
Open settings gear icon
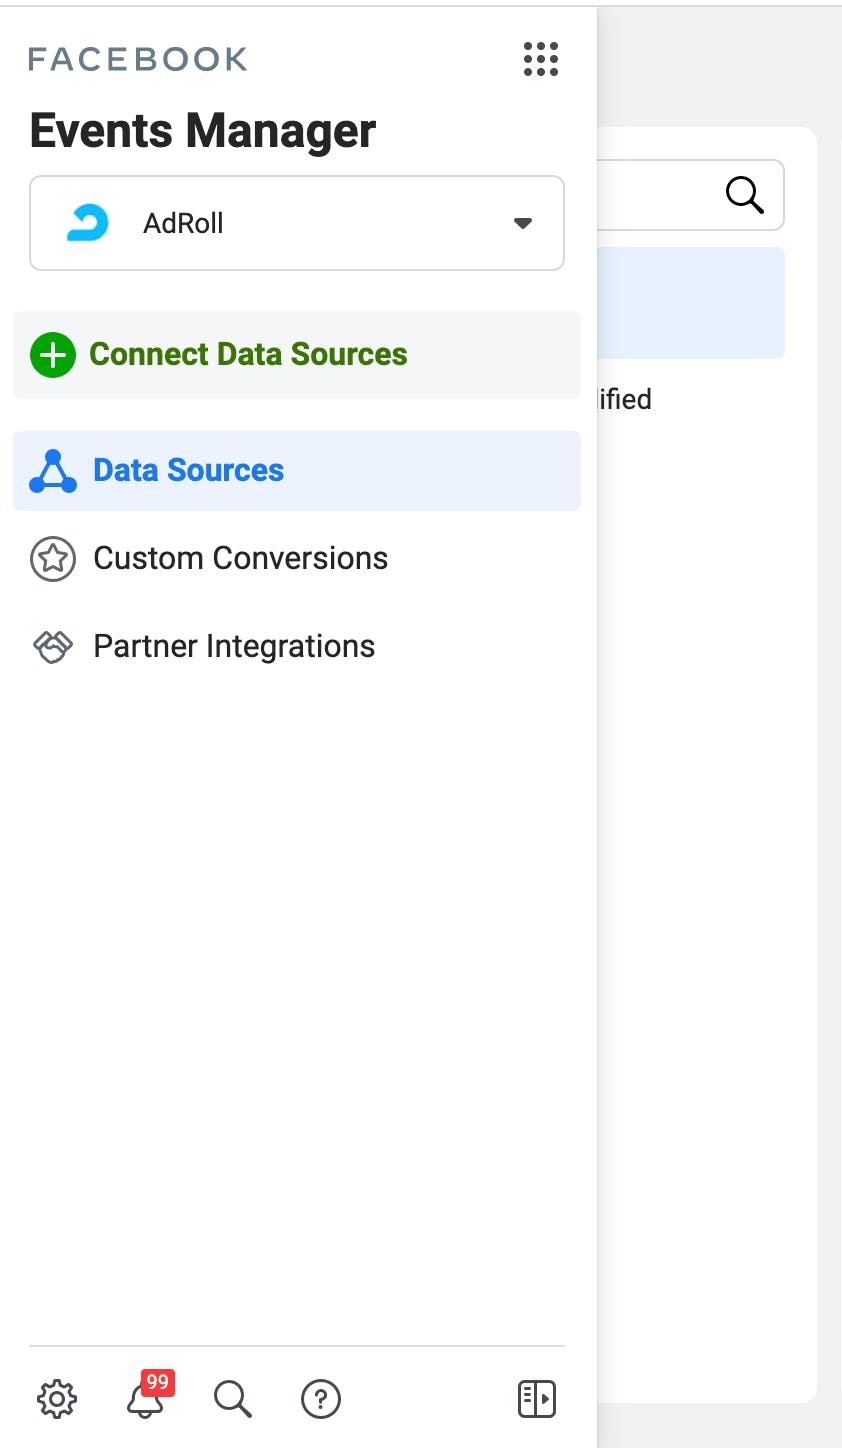[57, 1399]
